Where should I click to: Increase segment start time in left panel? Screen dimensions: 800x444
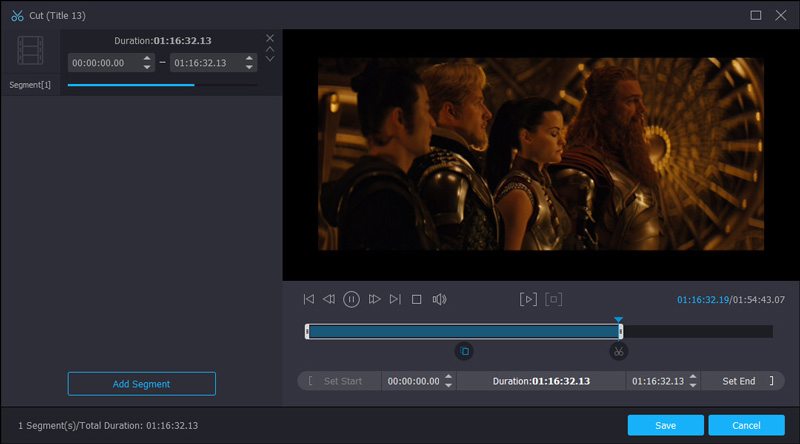click(x=148, y=58)
